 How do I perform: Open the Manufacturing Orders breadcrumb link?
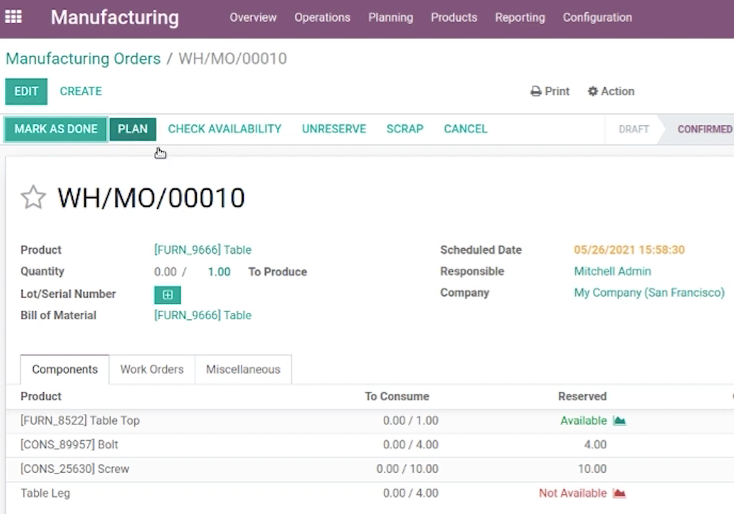pos(83,59)
